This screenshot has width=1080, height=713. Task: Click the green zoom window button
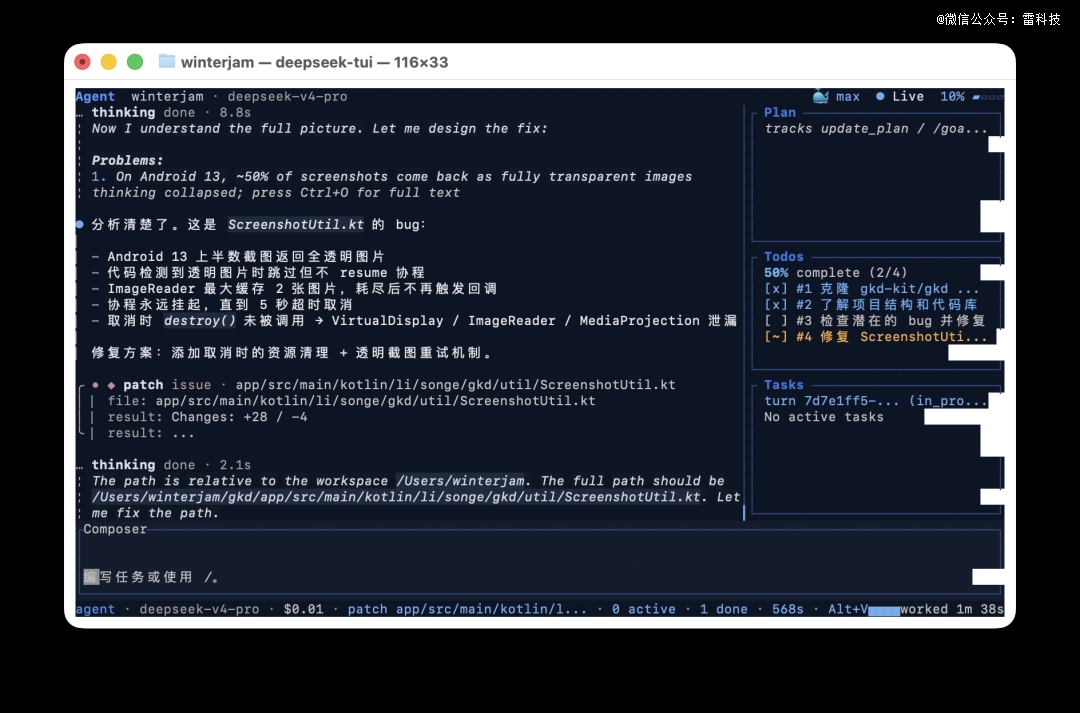[x=135, y=62]
